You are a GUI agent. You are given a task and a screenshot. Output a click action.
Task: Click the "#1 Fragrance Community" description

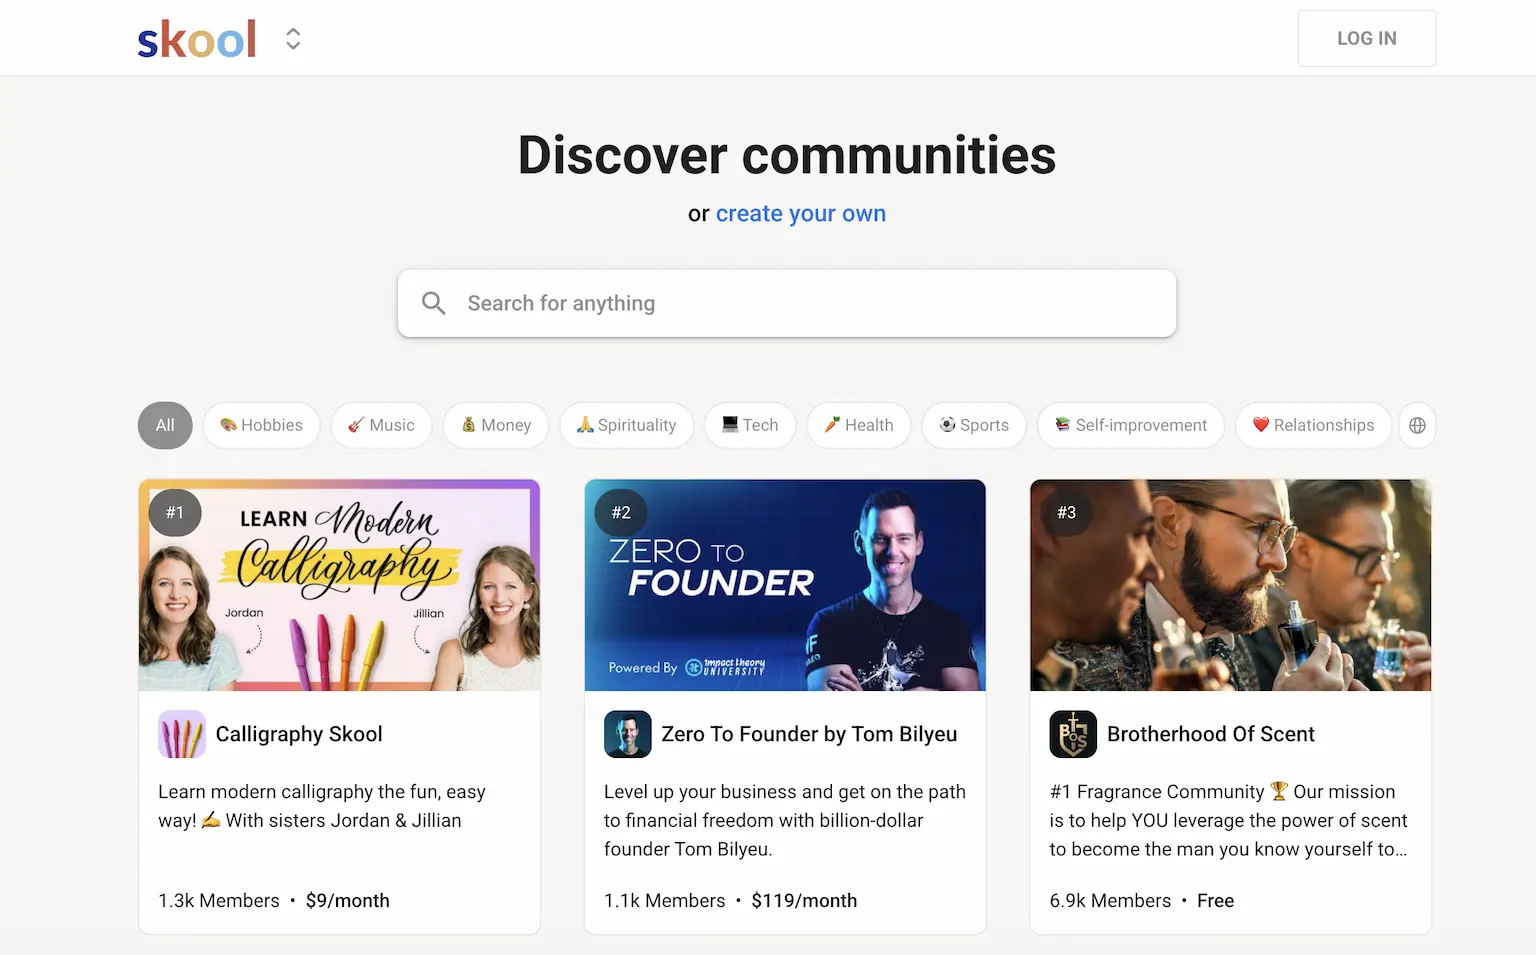tap(1228, 820)
